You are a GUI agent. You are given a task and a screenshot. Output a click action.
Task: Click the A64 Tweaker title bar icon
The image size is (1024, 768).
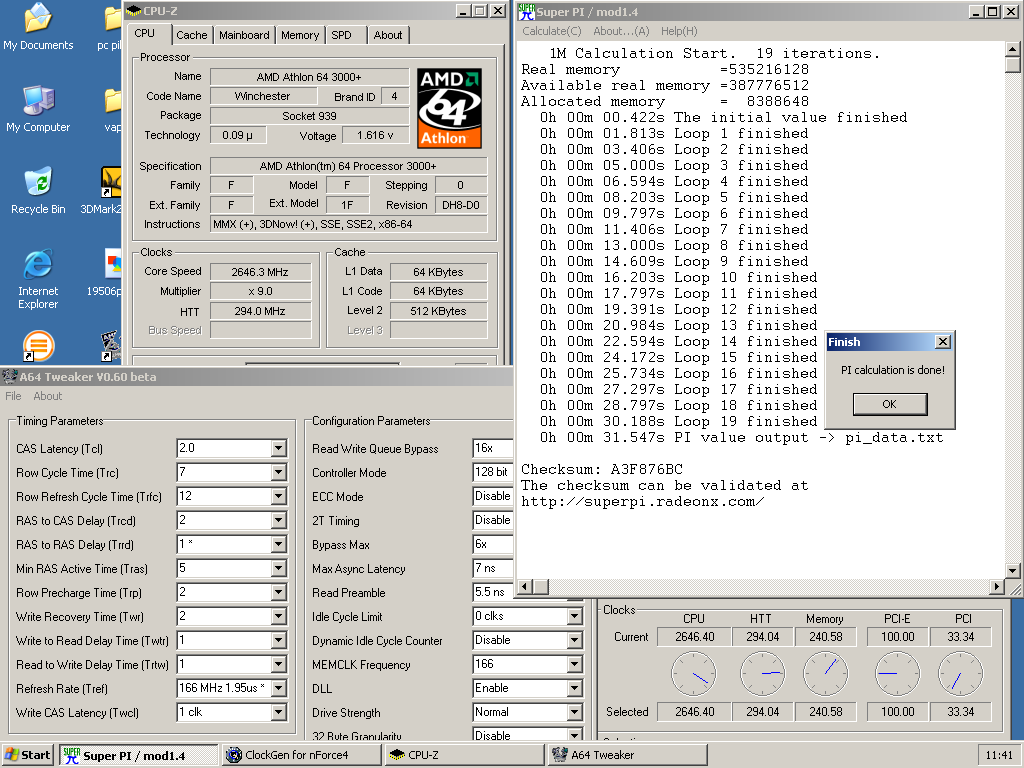click(x=10, y=377)
